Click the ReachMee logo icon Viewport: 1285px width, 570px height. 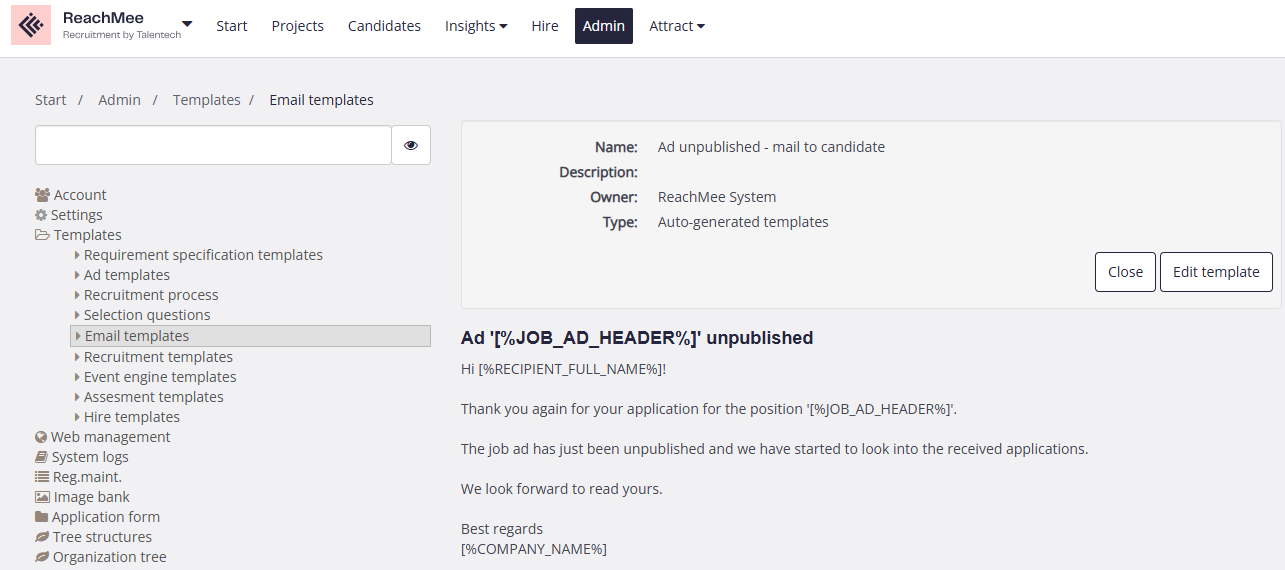[x=31, y=25]
